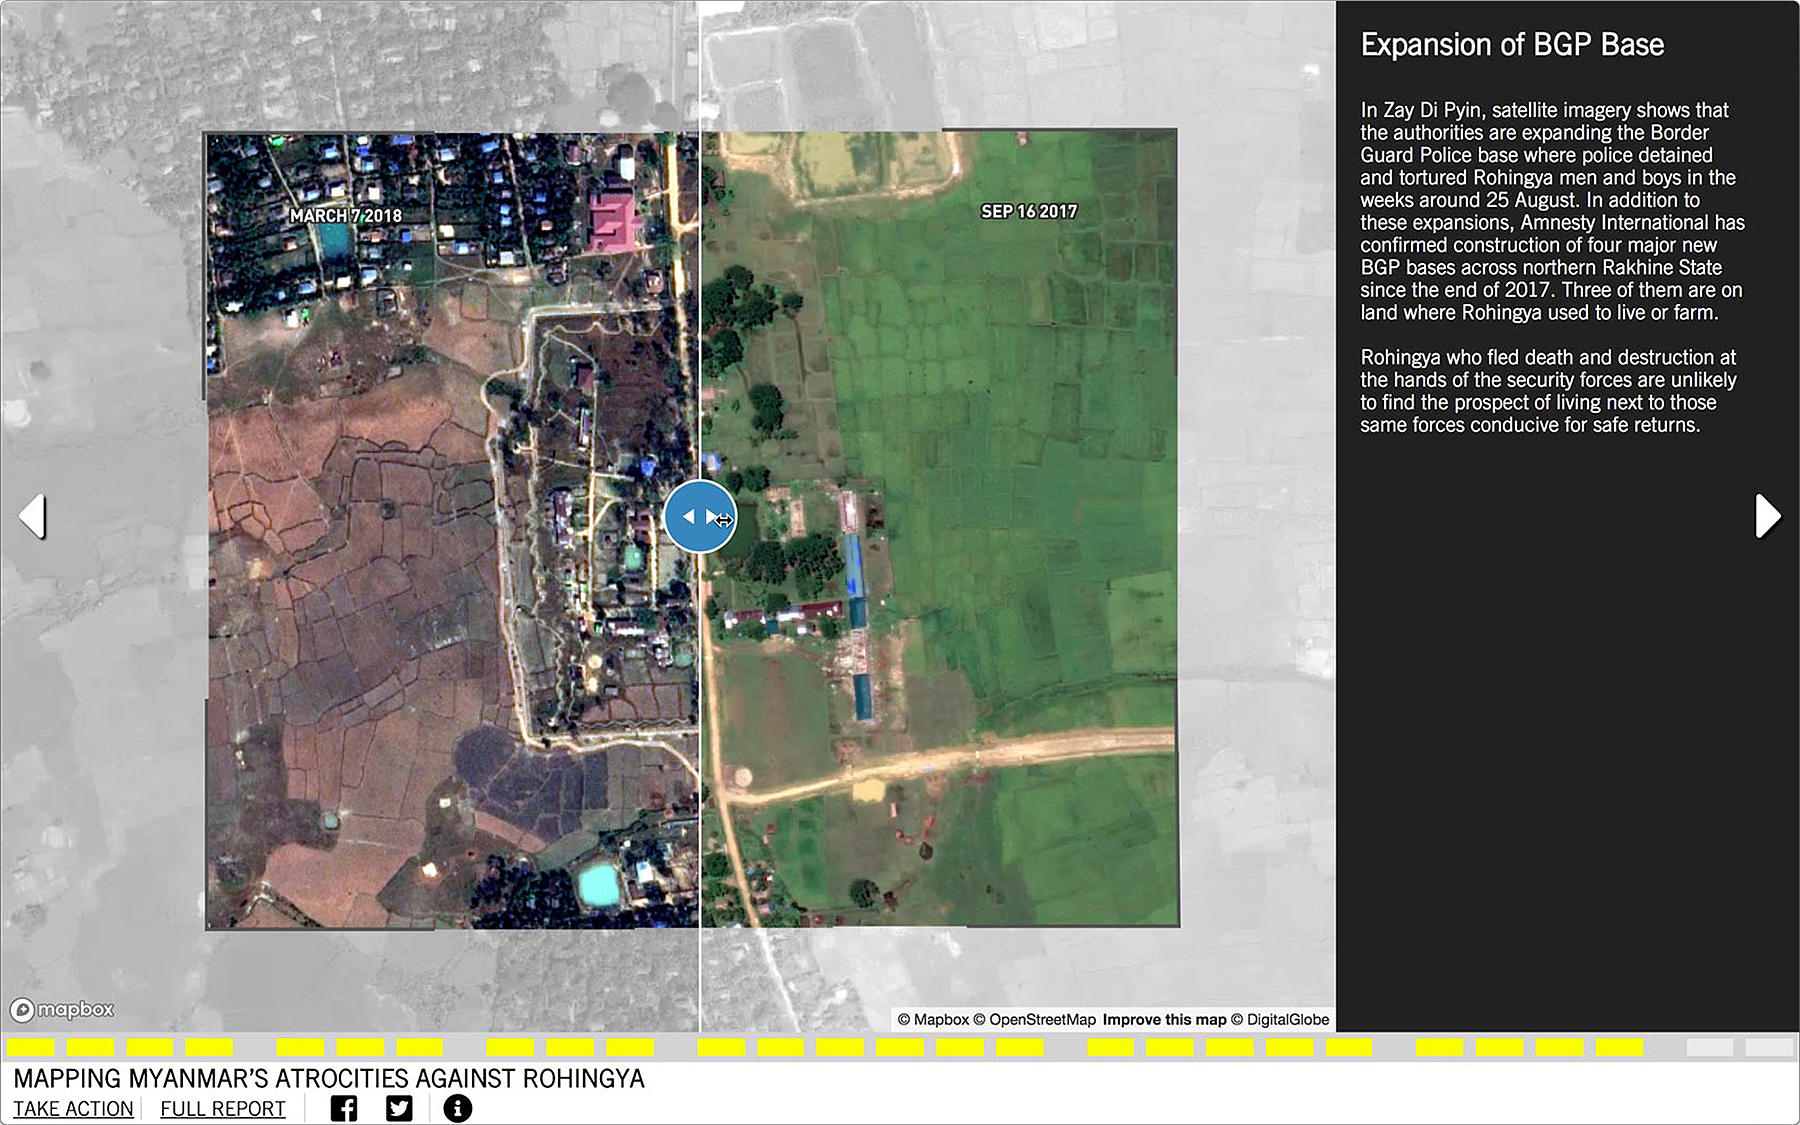Advance to next slide with right arrow
1800x1125 pixels.
click(1767, 516)
